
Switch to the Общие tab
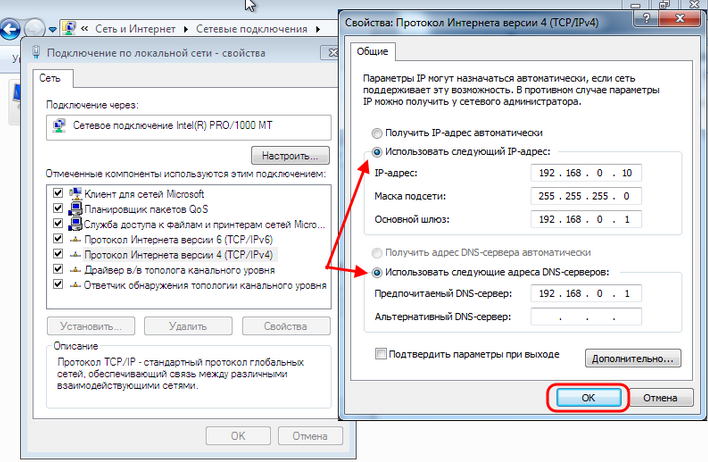372,52
